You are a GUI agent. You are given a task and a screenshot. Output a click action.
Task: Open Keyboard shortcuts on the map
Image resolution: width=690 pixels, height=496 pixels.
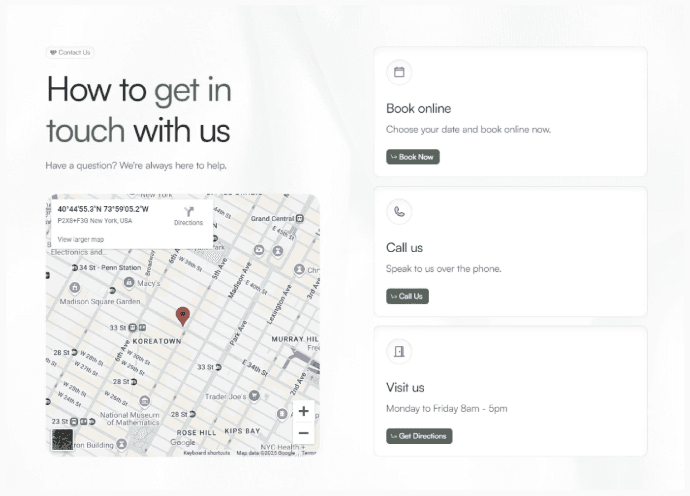click(207, 453)
